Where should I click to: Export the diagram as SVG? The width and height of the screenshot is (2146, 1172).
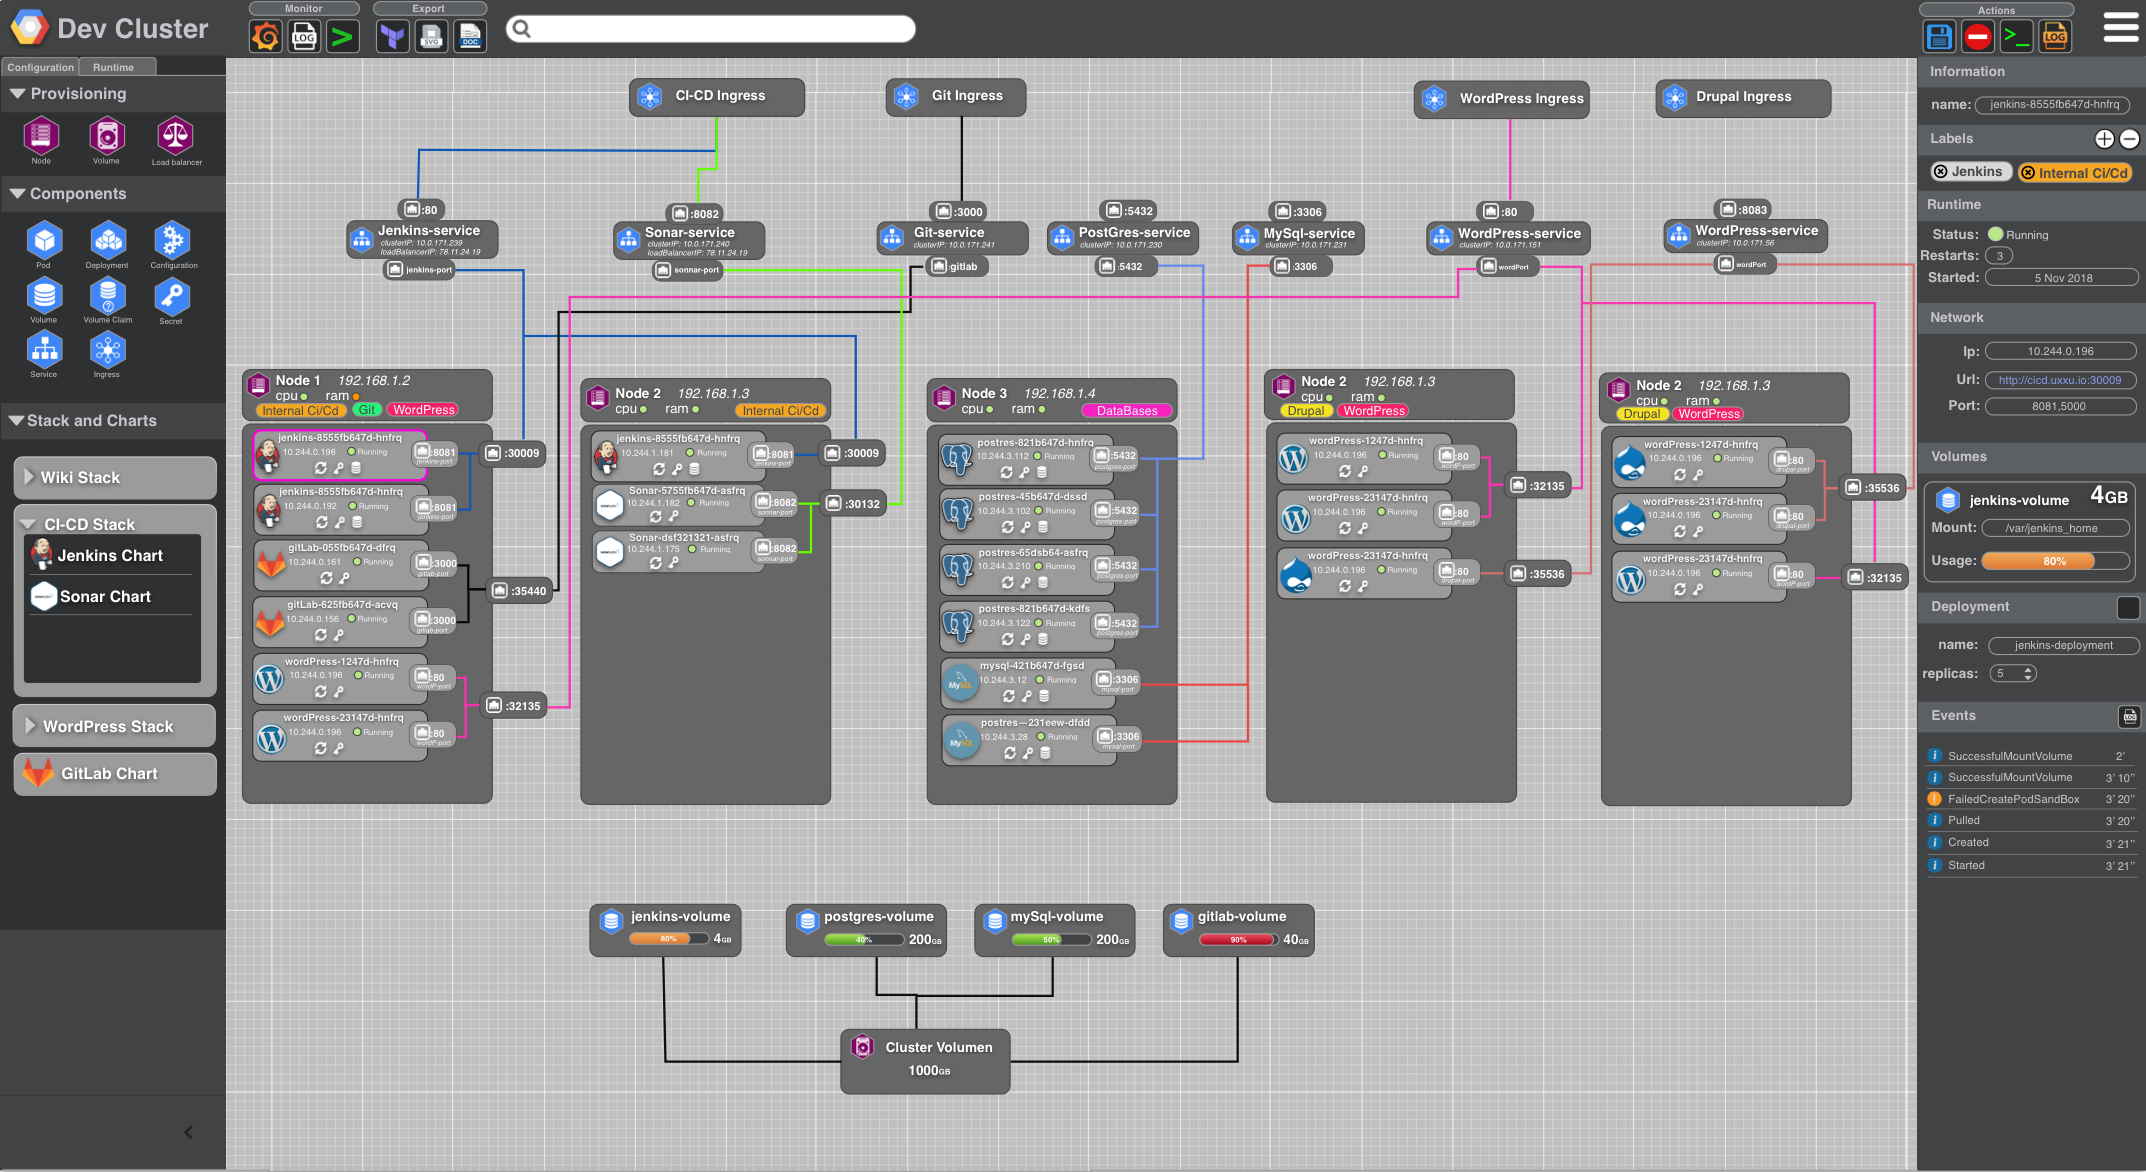coord(432,37)
